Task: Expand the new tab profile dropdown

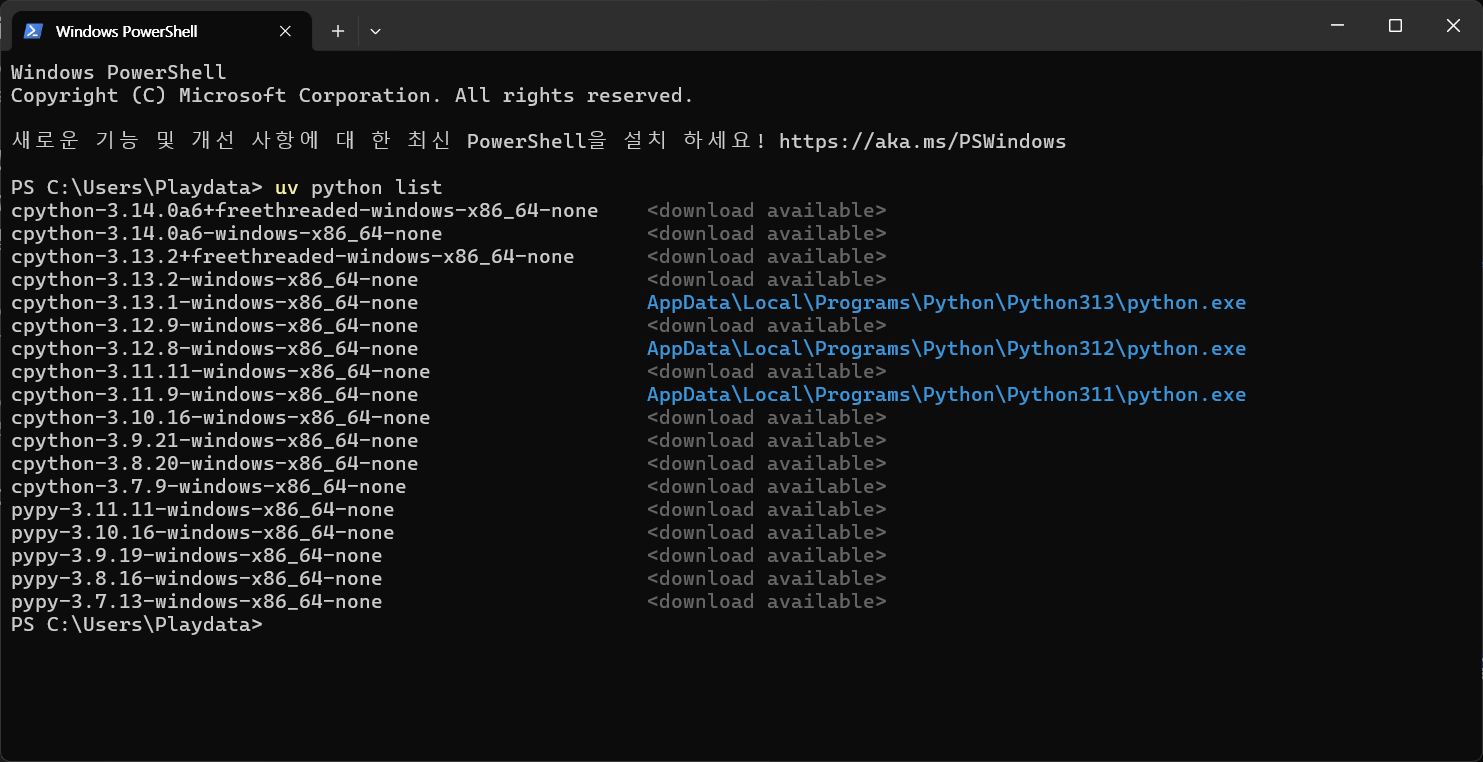Action: [x=375, y=31]
